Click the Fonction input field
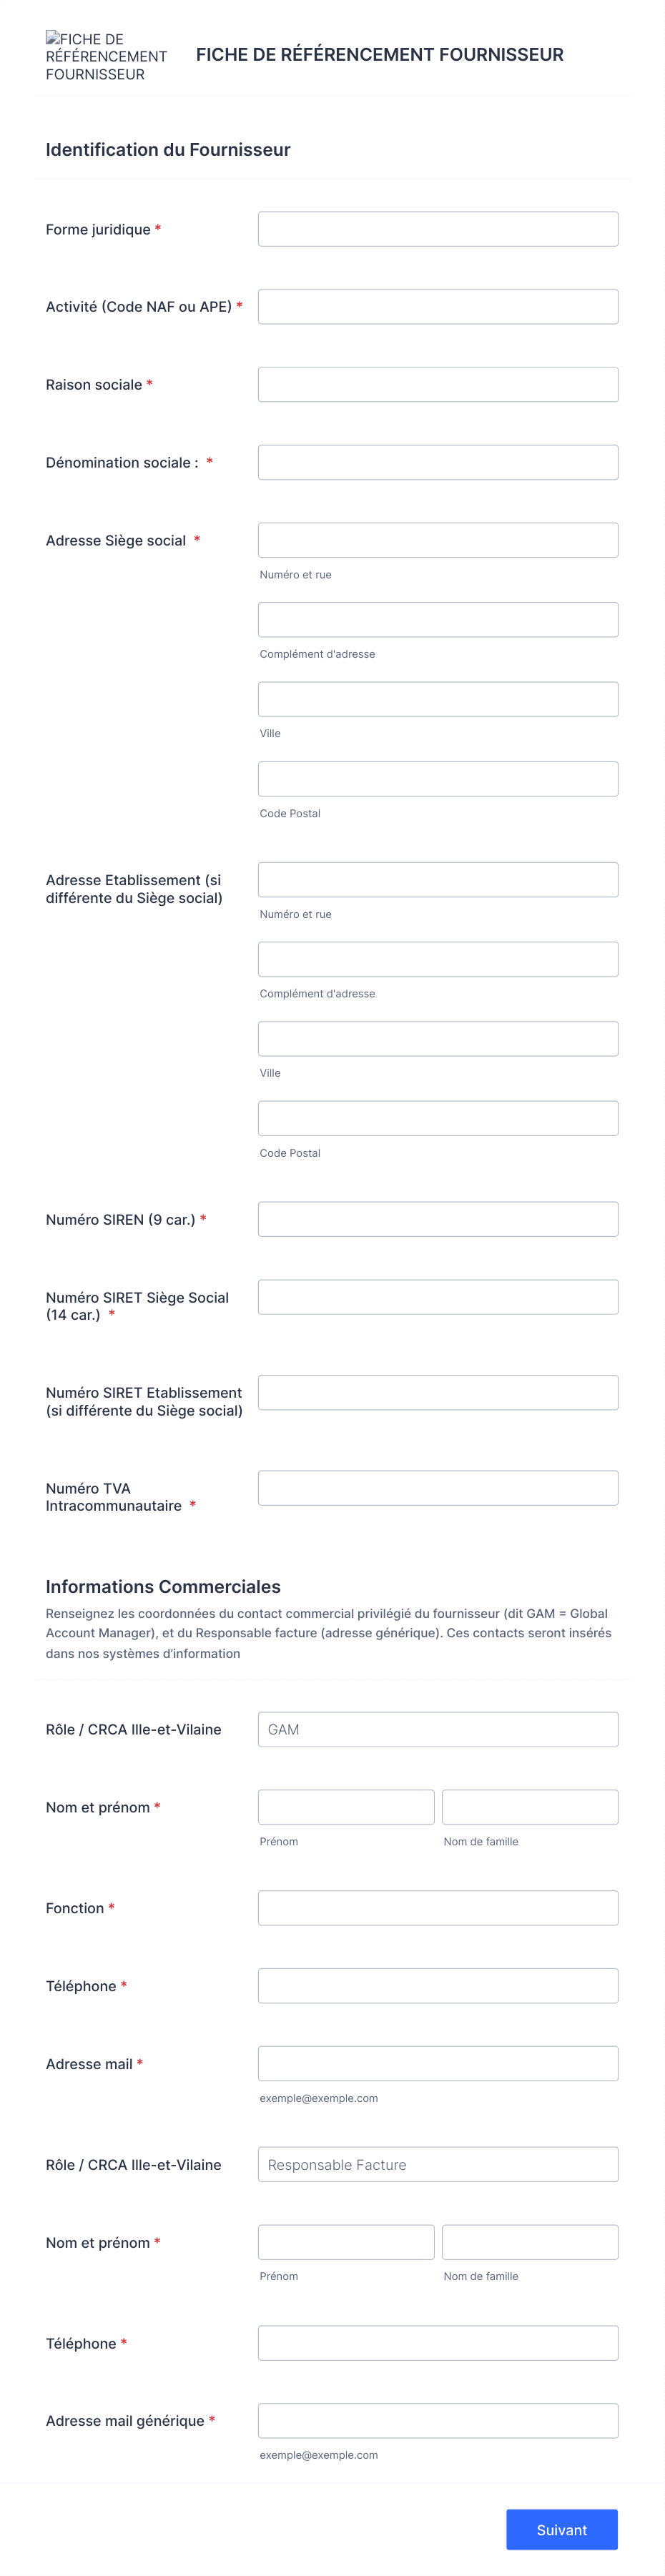 coord(437,1907)
